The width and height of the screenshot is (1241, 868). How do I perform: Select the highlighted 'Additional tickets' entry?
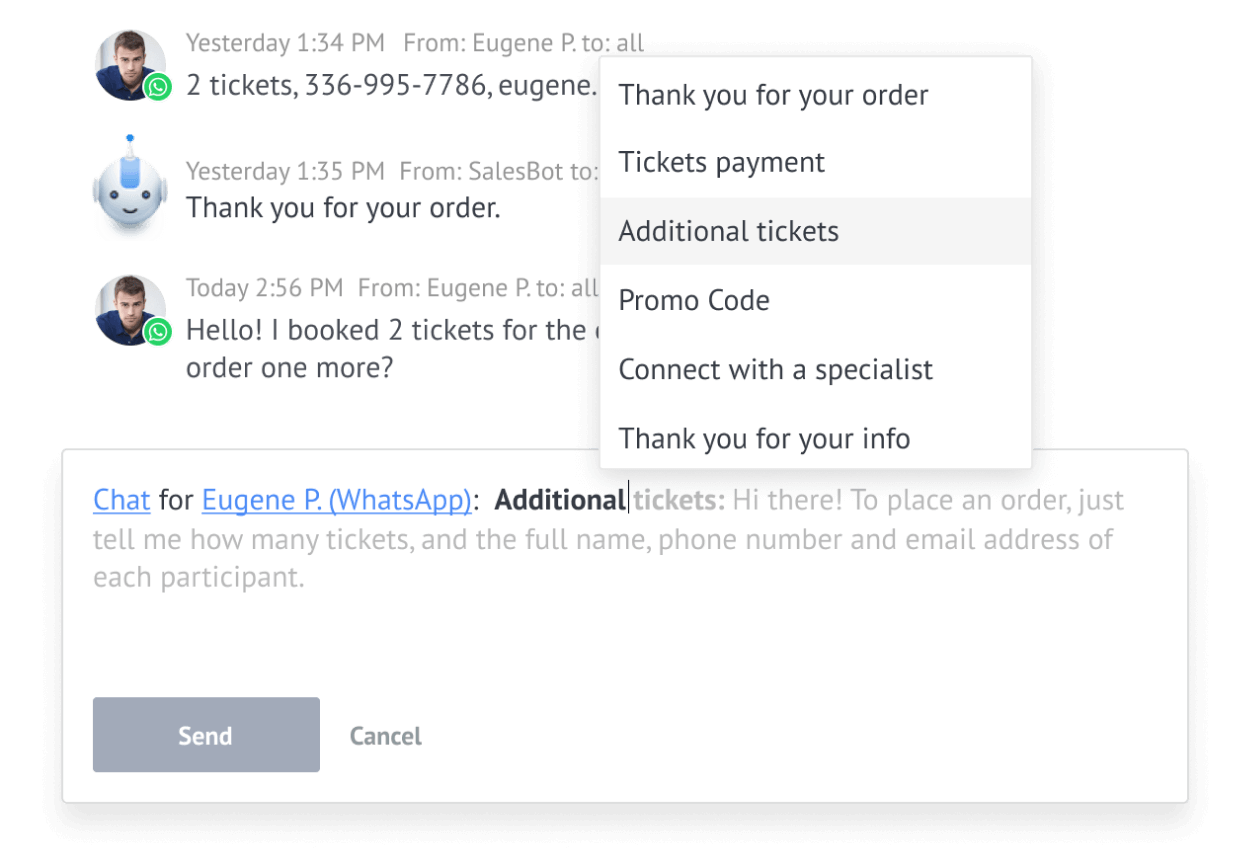(815, 231)
